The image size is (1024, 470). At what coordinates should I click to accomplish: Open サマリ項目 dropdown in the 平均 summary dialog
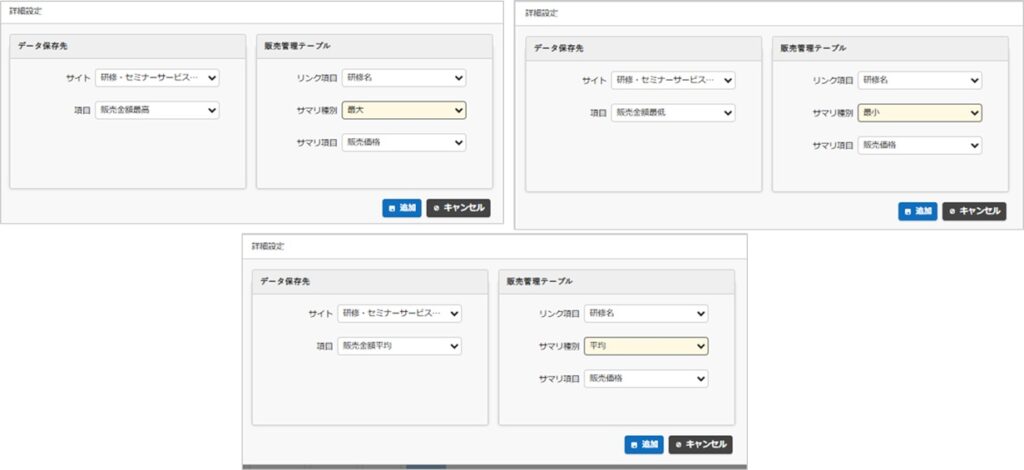[646, 379]
